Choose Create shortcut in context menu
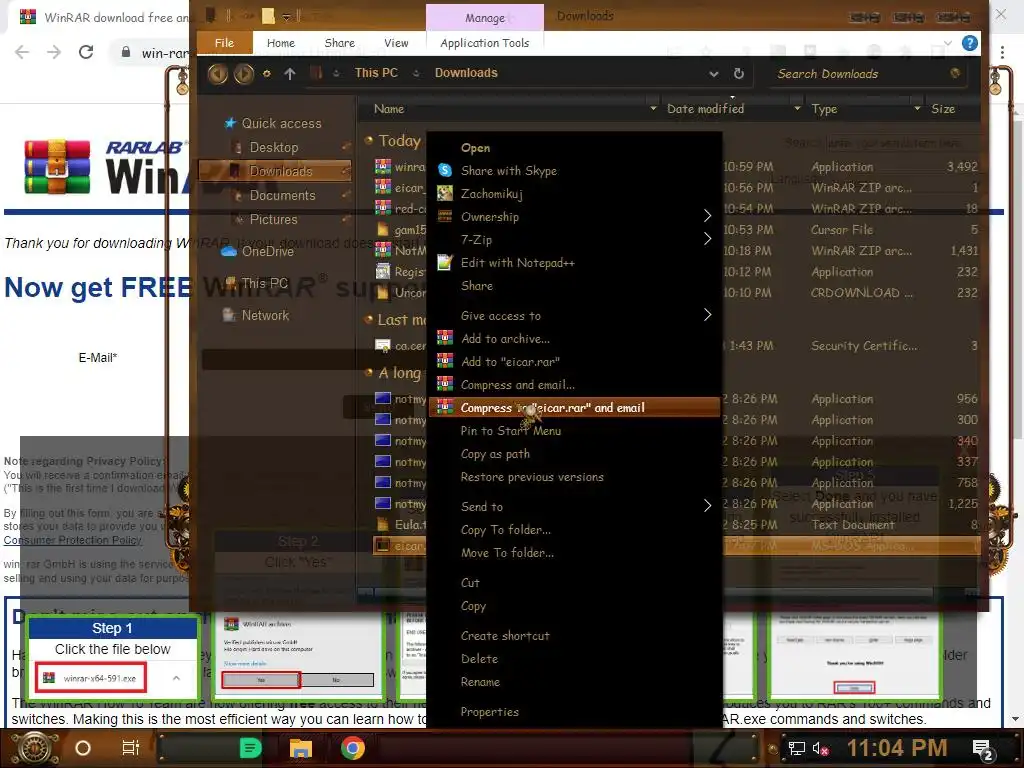Screen dimensions: 1024x768 [x=505, y=635]
